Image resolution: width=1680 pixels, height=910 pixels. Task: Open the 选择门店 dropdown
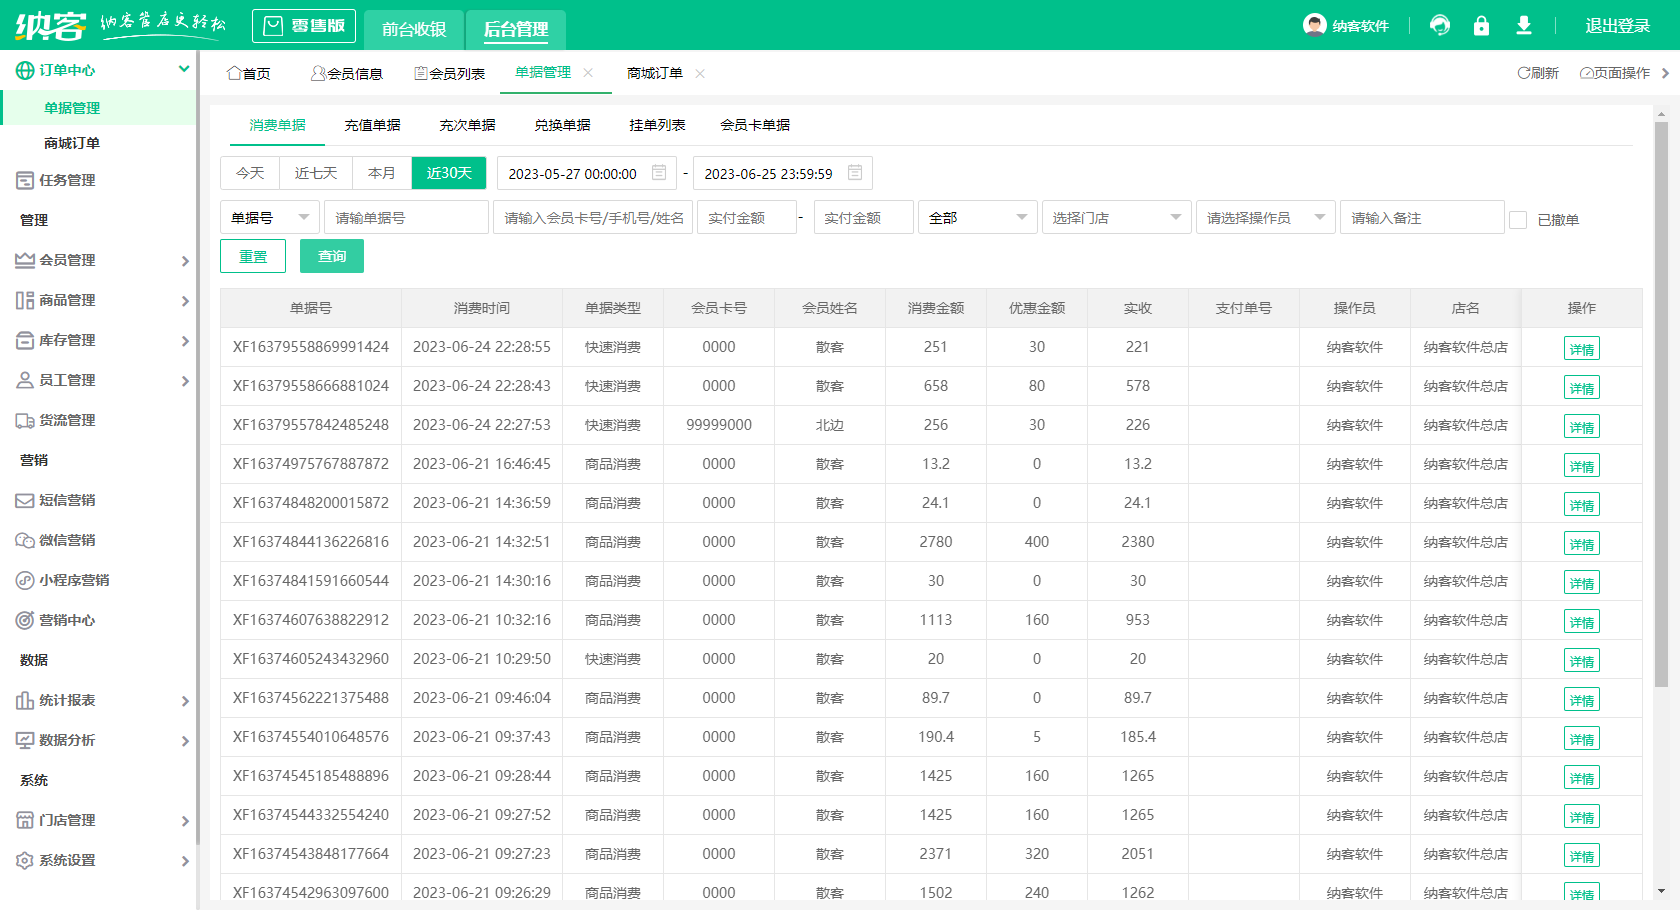(x=1117, y=217)
